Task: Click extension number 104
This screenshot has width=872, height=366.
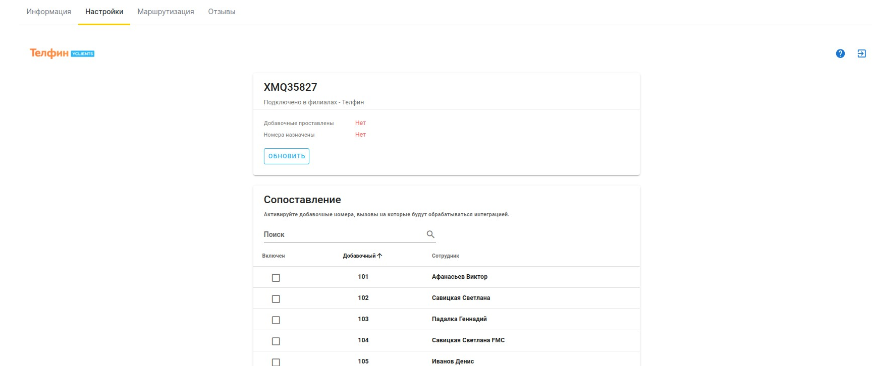Action: click(363, 340)
